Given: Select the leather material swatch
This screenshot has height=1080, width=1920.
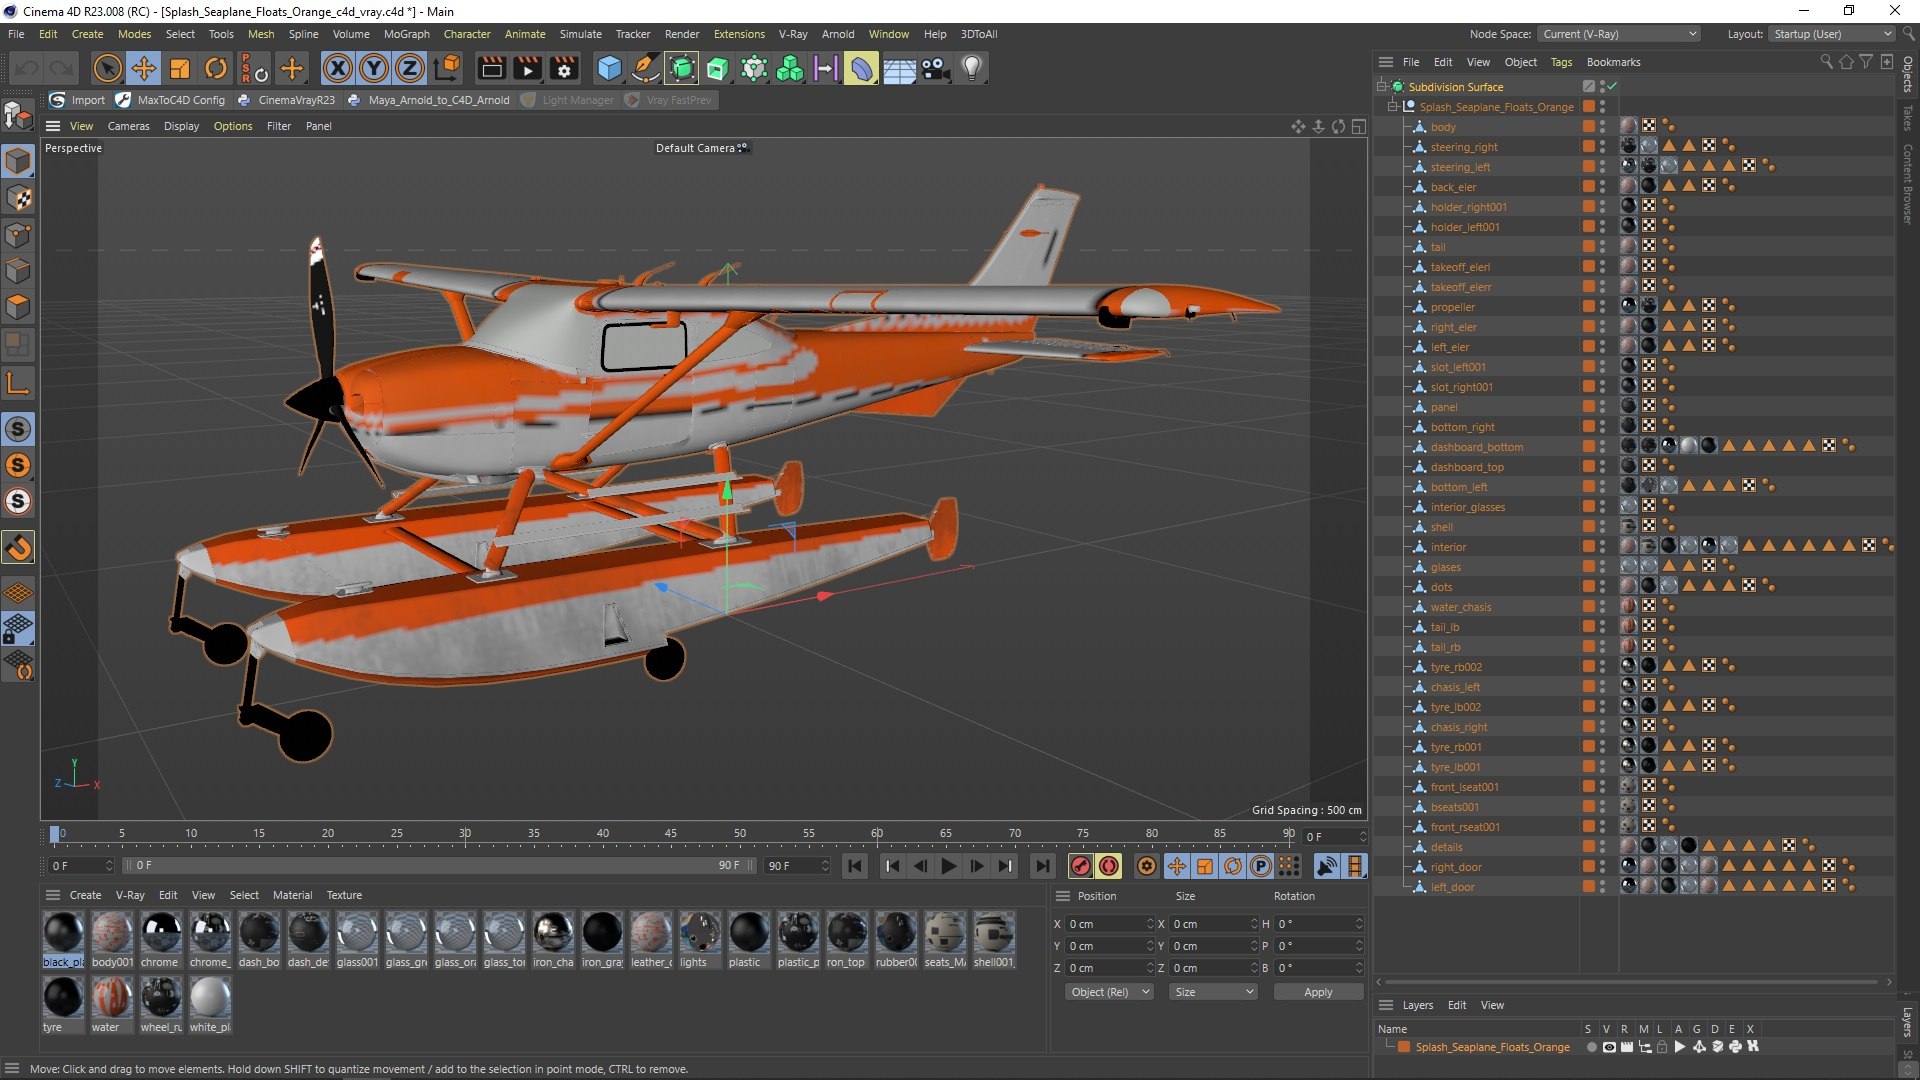Looking at the screenshot, I should [x=651, y=940].
